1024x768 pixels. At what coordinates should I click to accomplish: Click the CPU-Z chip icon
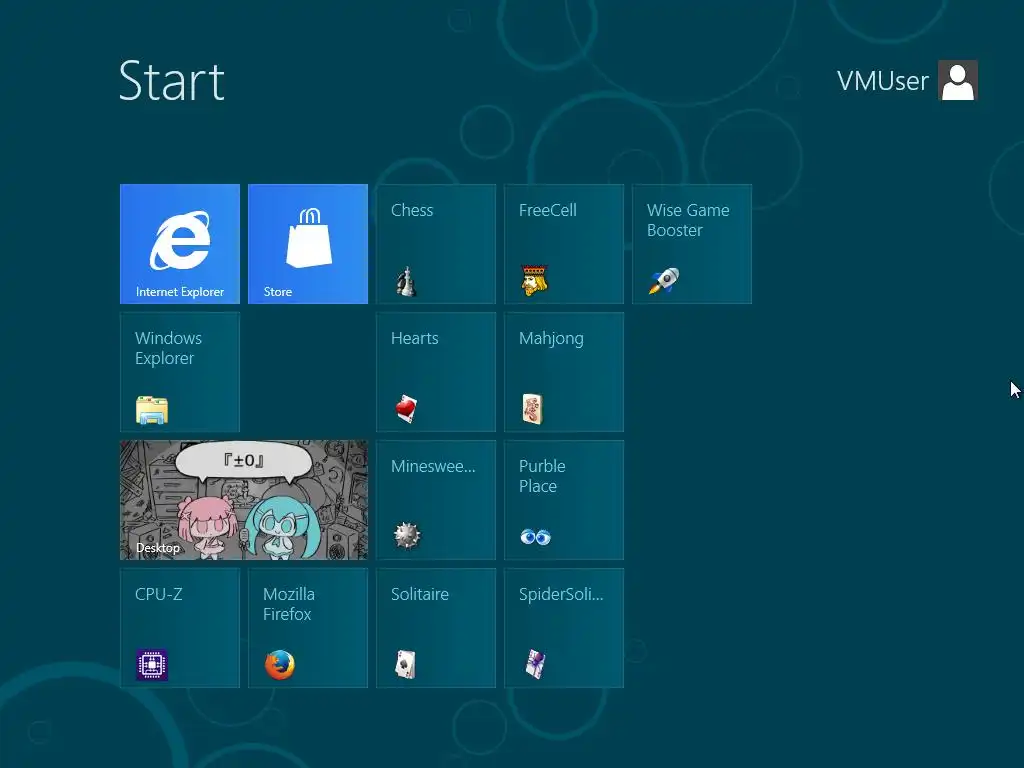152,665
